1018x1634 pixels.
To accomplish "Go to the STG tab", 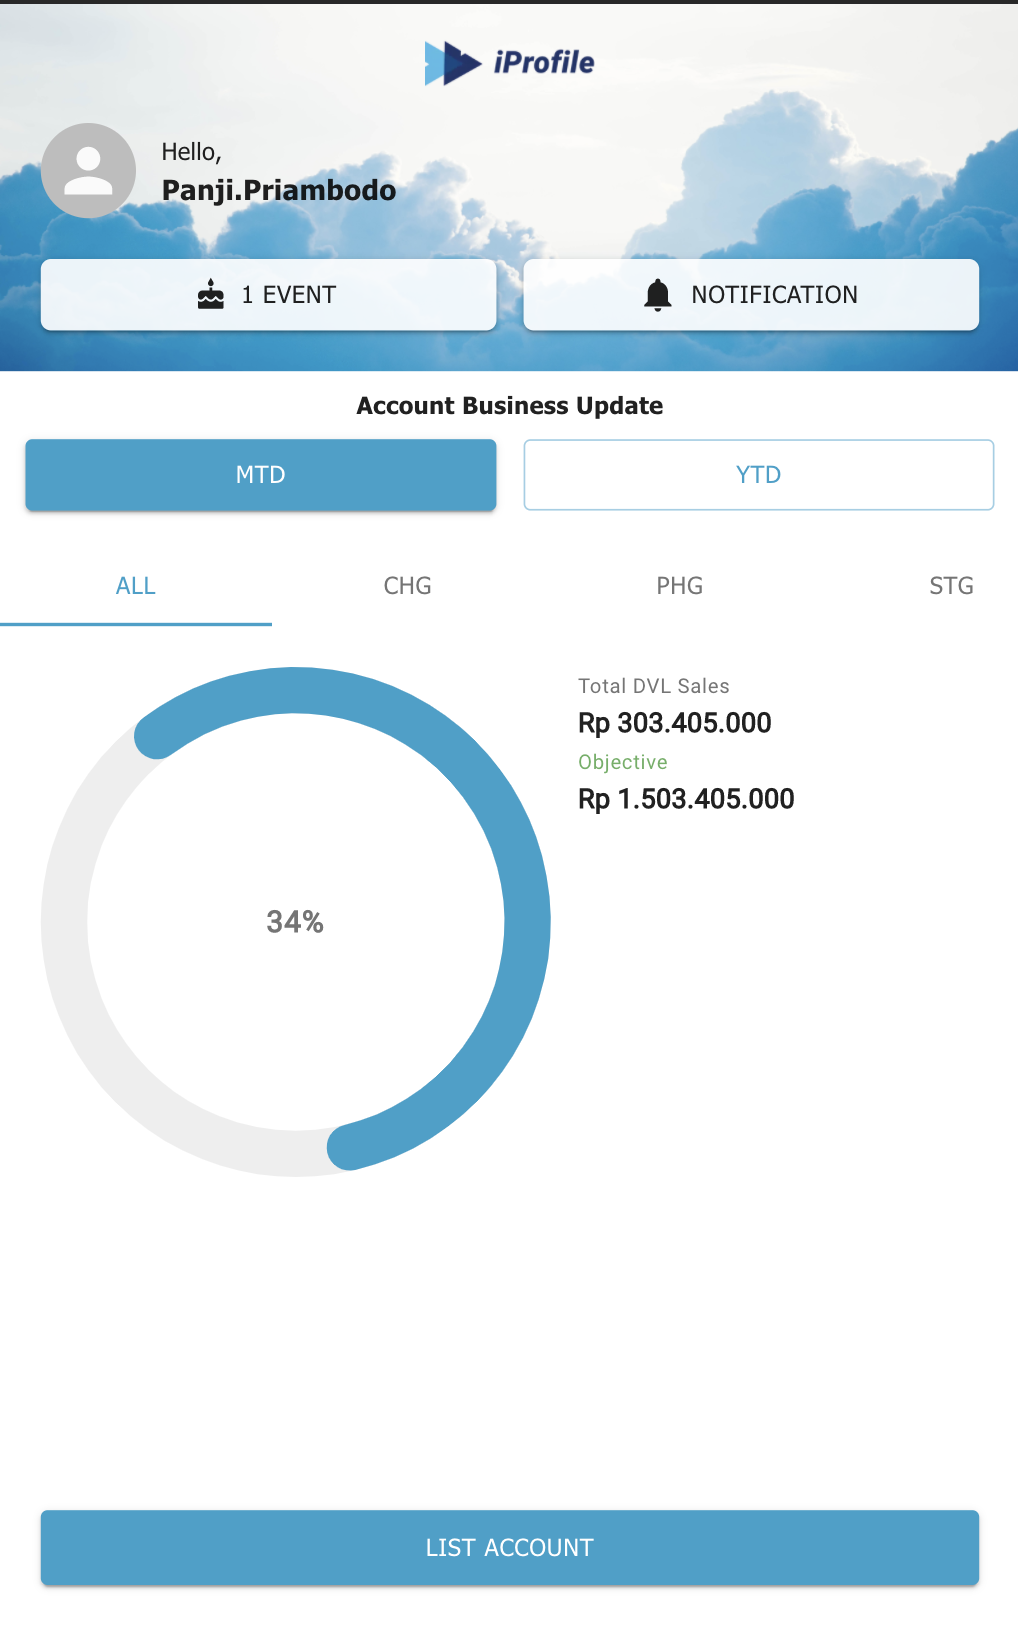I will [950, 586].
